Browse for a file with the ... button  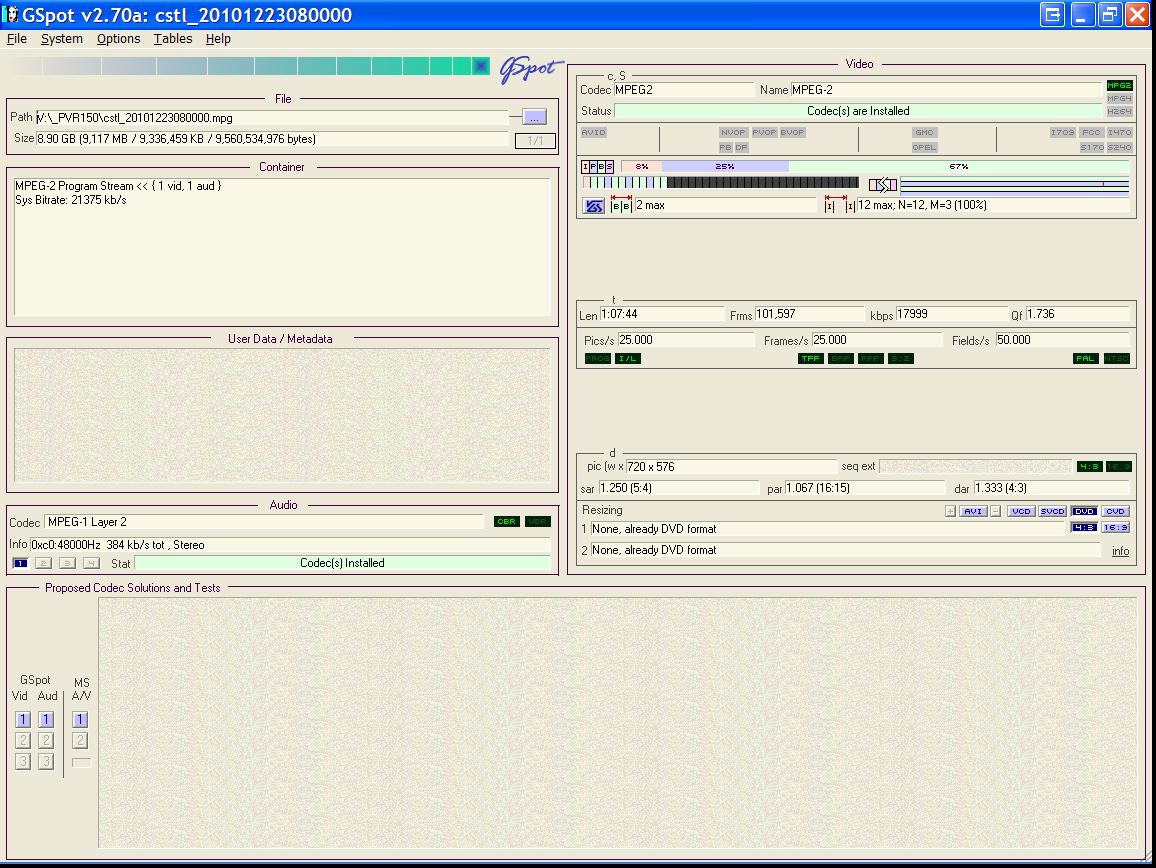click(535, 117)
